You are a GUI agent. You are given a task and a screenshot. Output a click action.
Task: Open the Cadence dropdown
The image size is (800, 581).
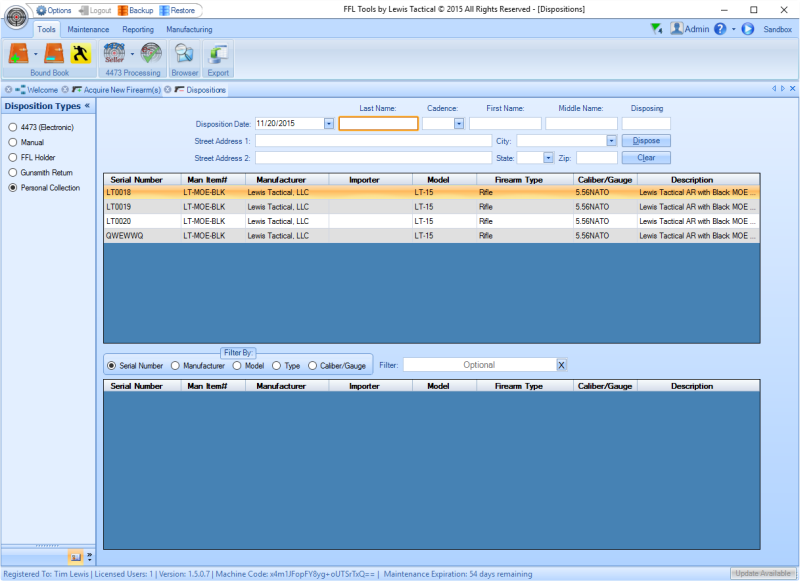coord(459,123)
